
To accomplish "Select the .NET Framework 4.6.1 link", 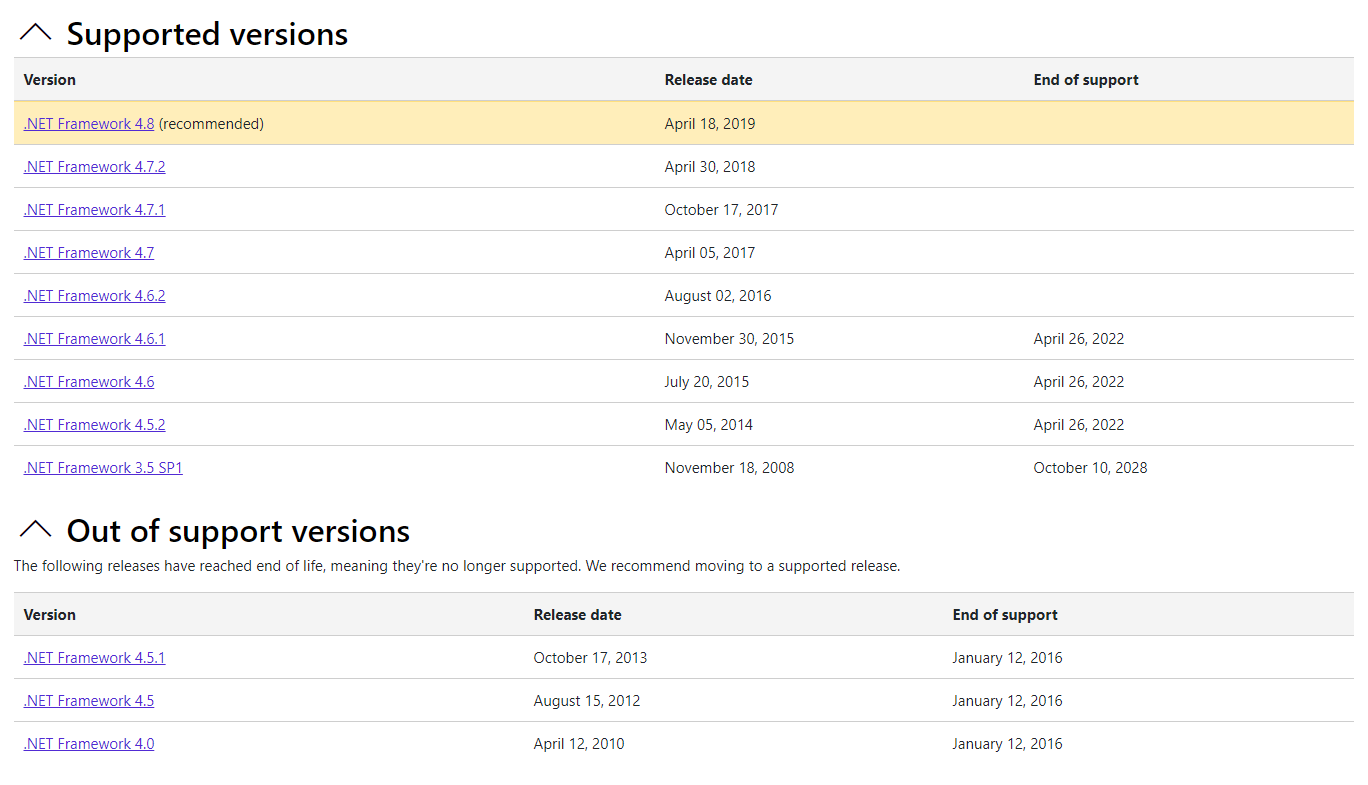I will 94,339.
